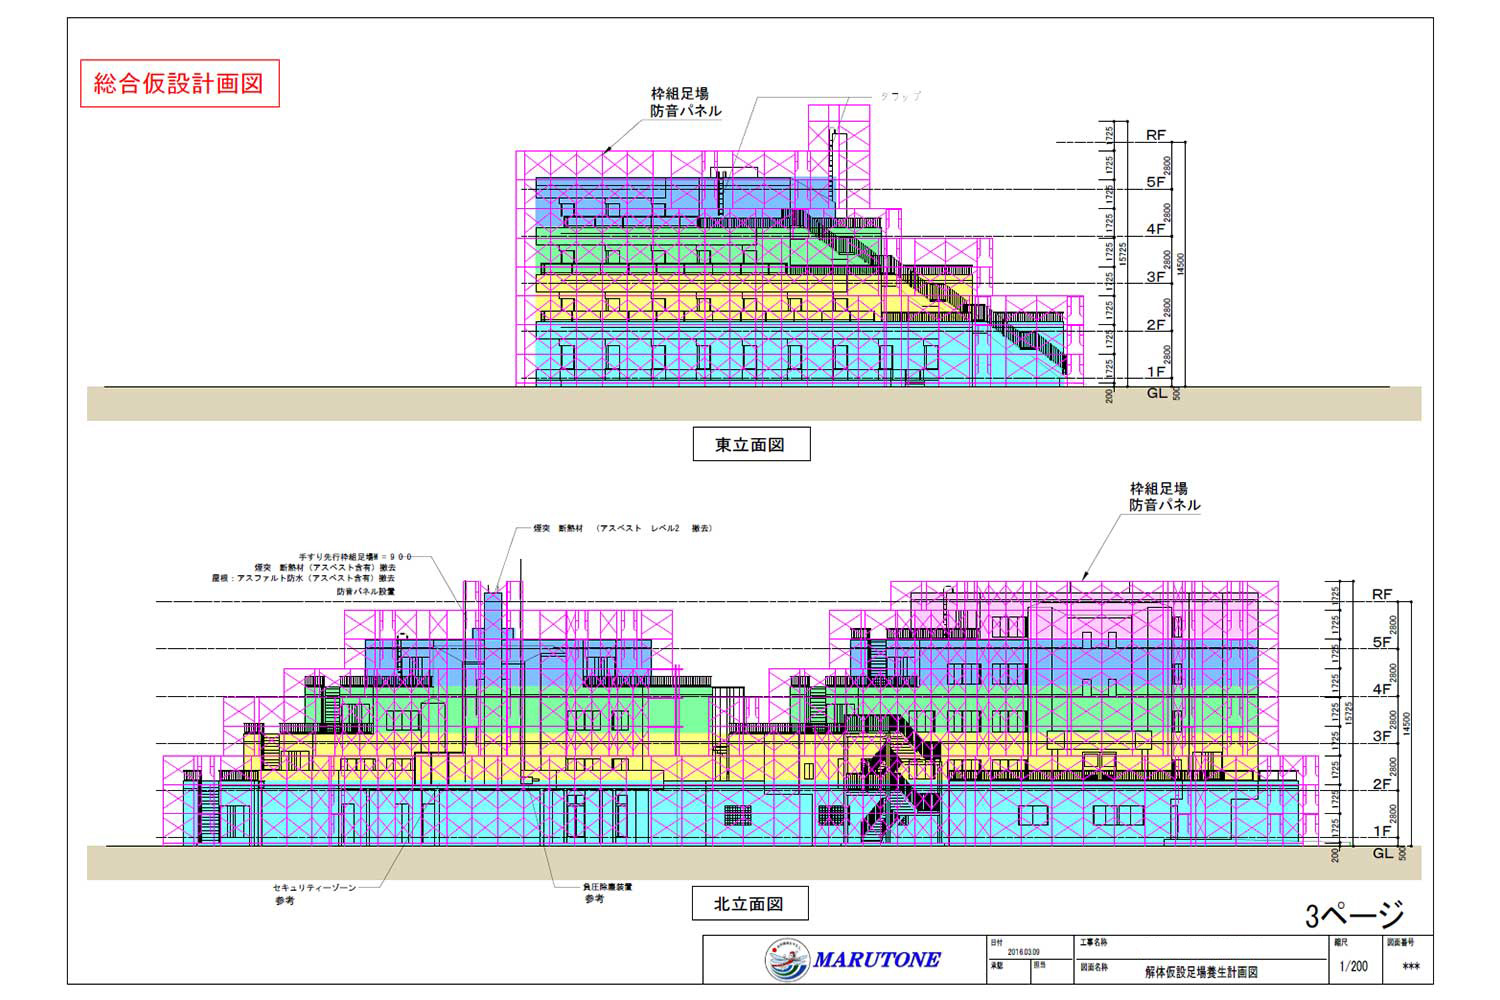Viewport: 1500px width, 1000px height.
Task: Click the セキュリティーゾーン annotation label
Action: (314, 888)
